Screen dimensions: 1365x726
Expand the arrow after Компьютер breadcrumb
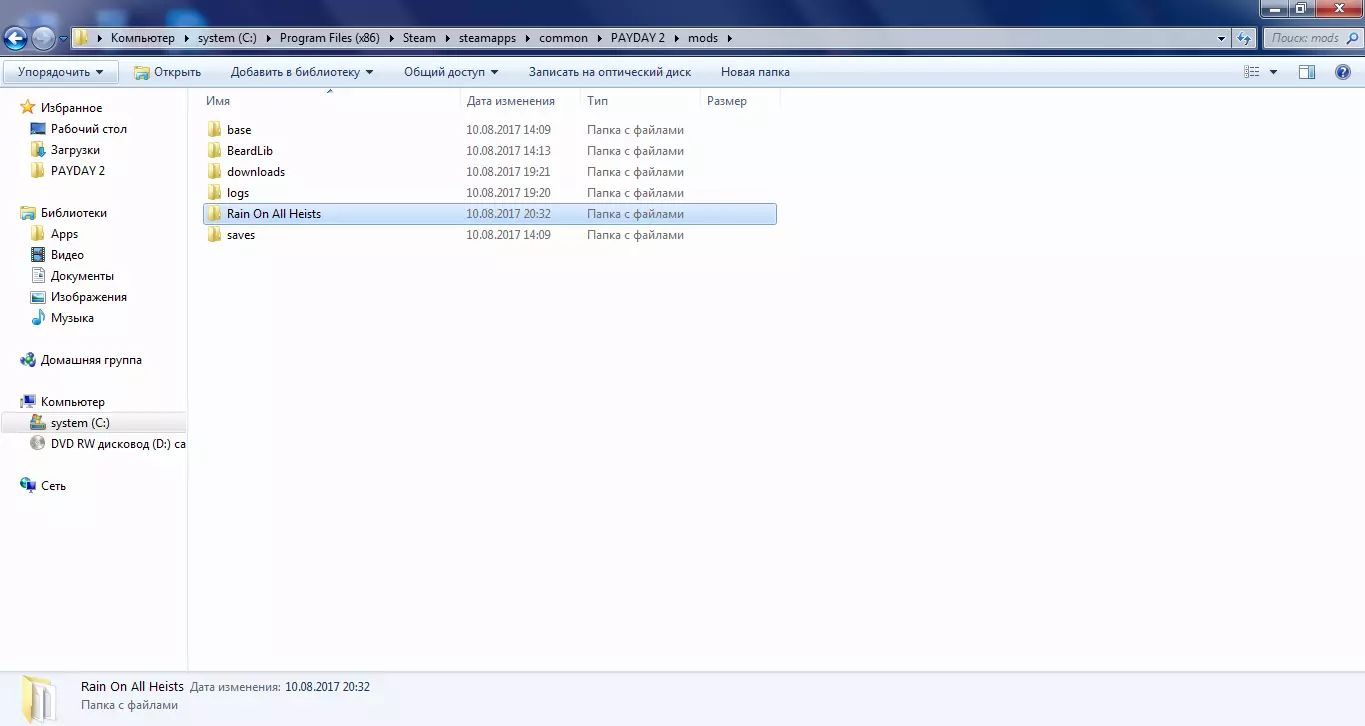click(185, 39)
